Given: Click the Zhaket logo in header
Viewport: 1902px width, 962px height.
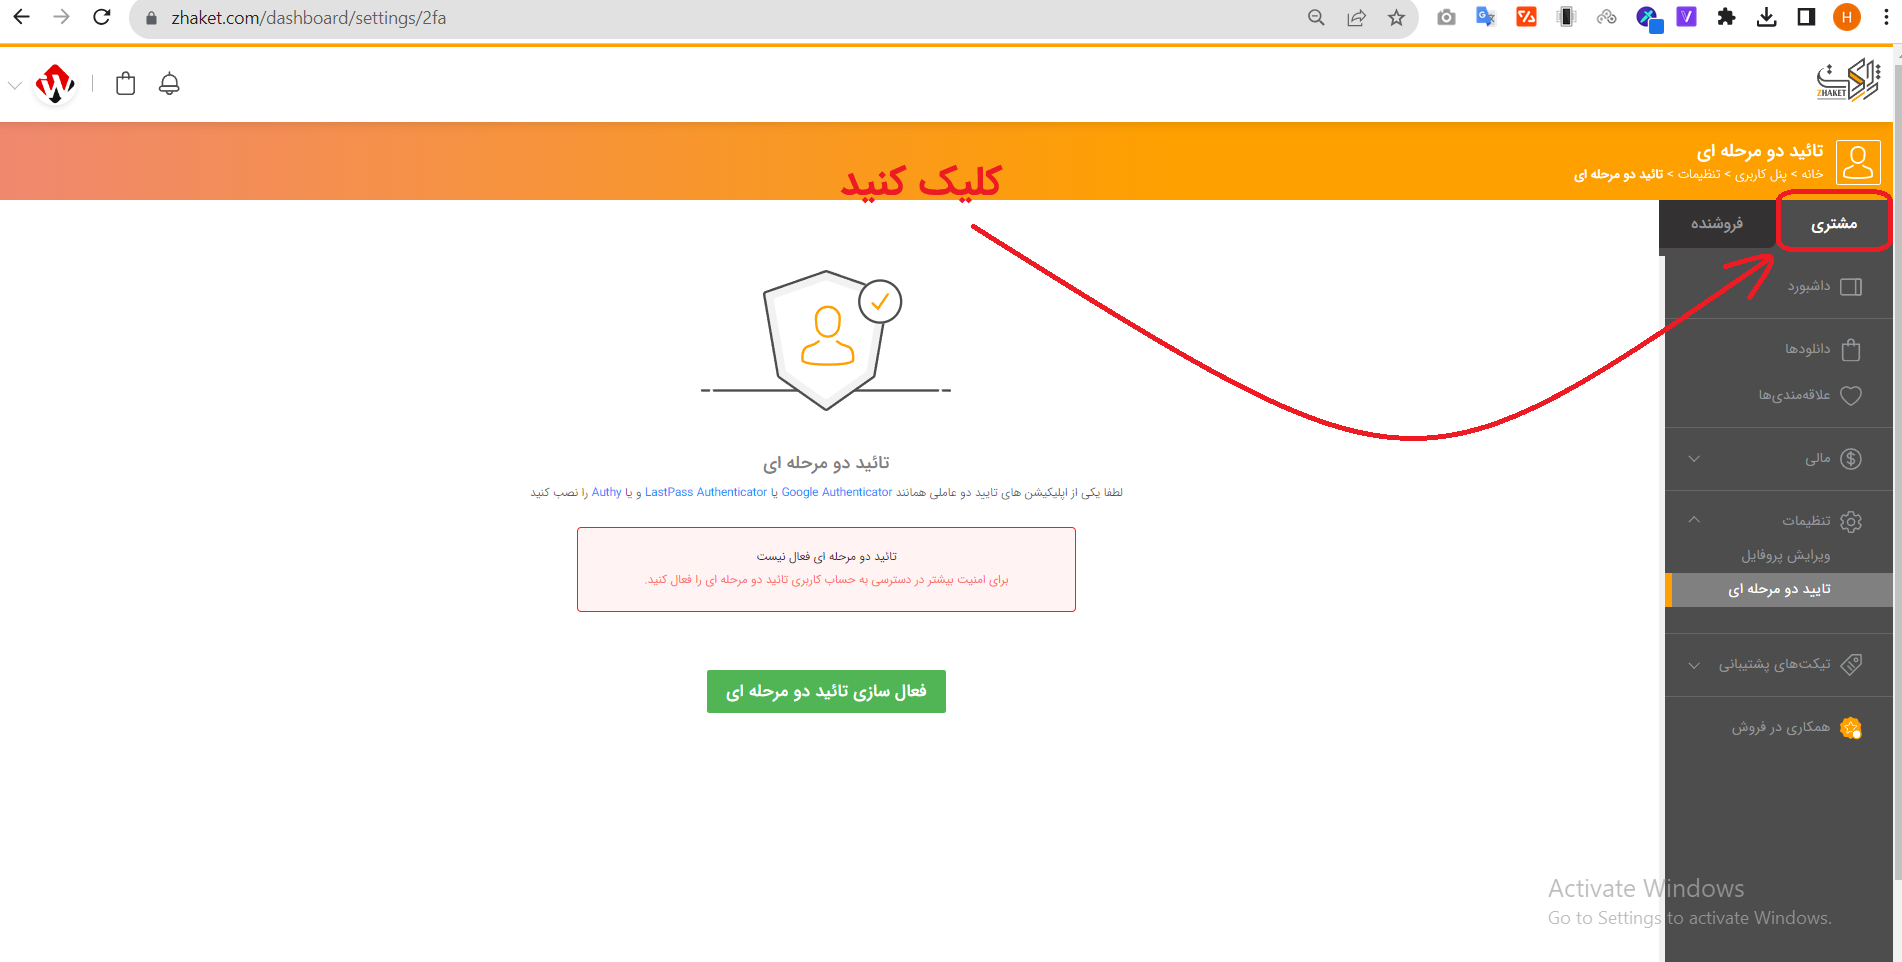Looking at the screenshot, I should (x=1847, y=80).
